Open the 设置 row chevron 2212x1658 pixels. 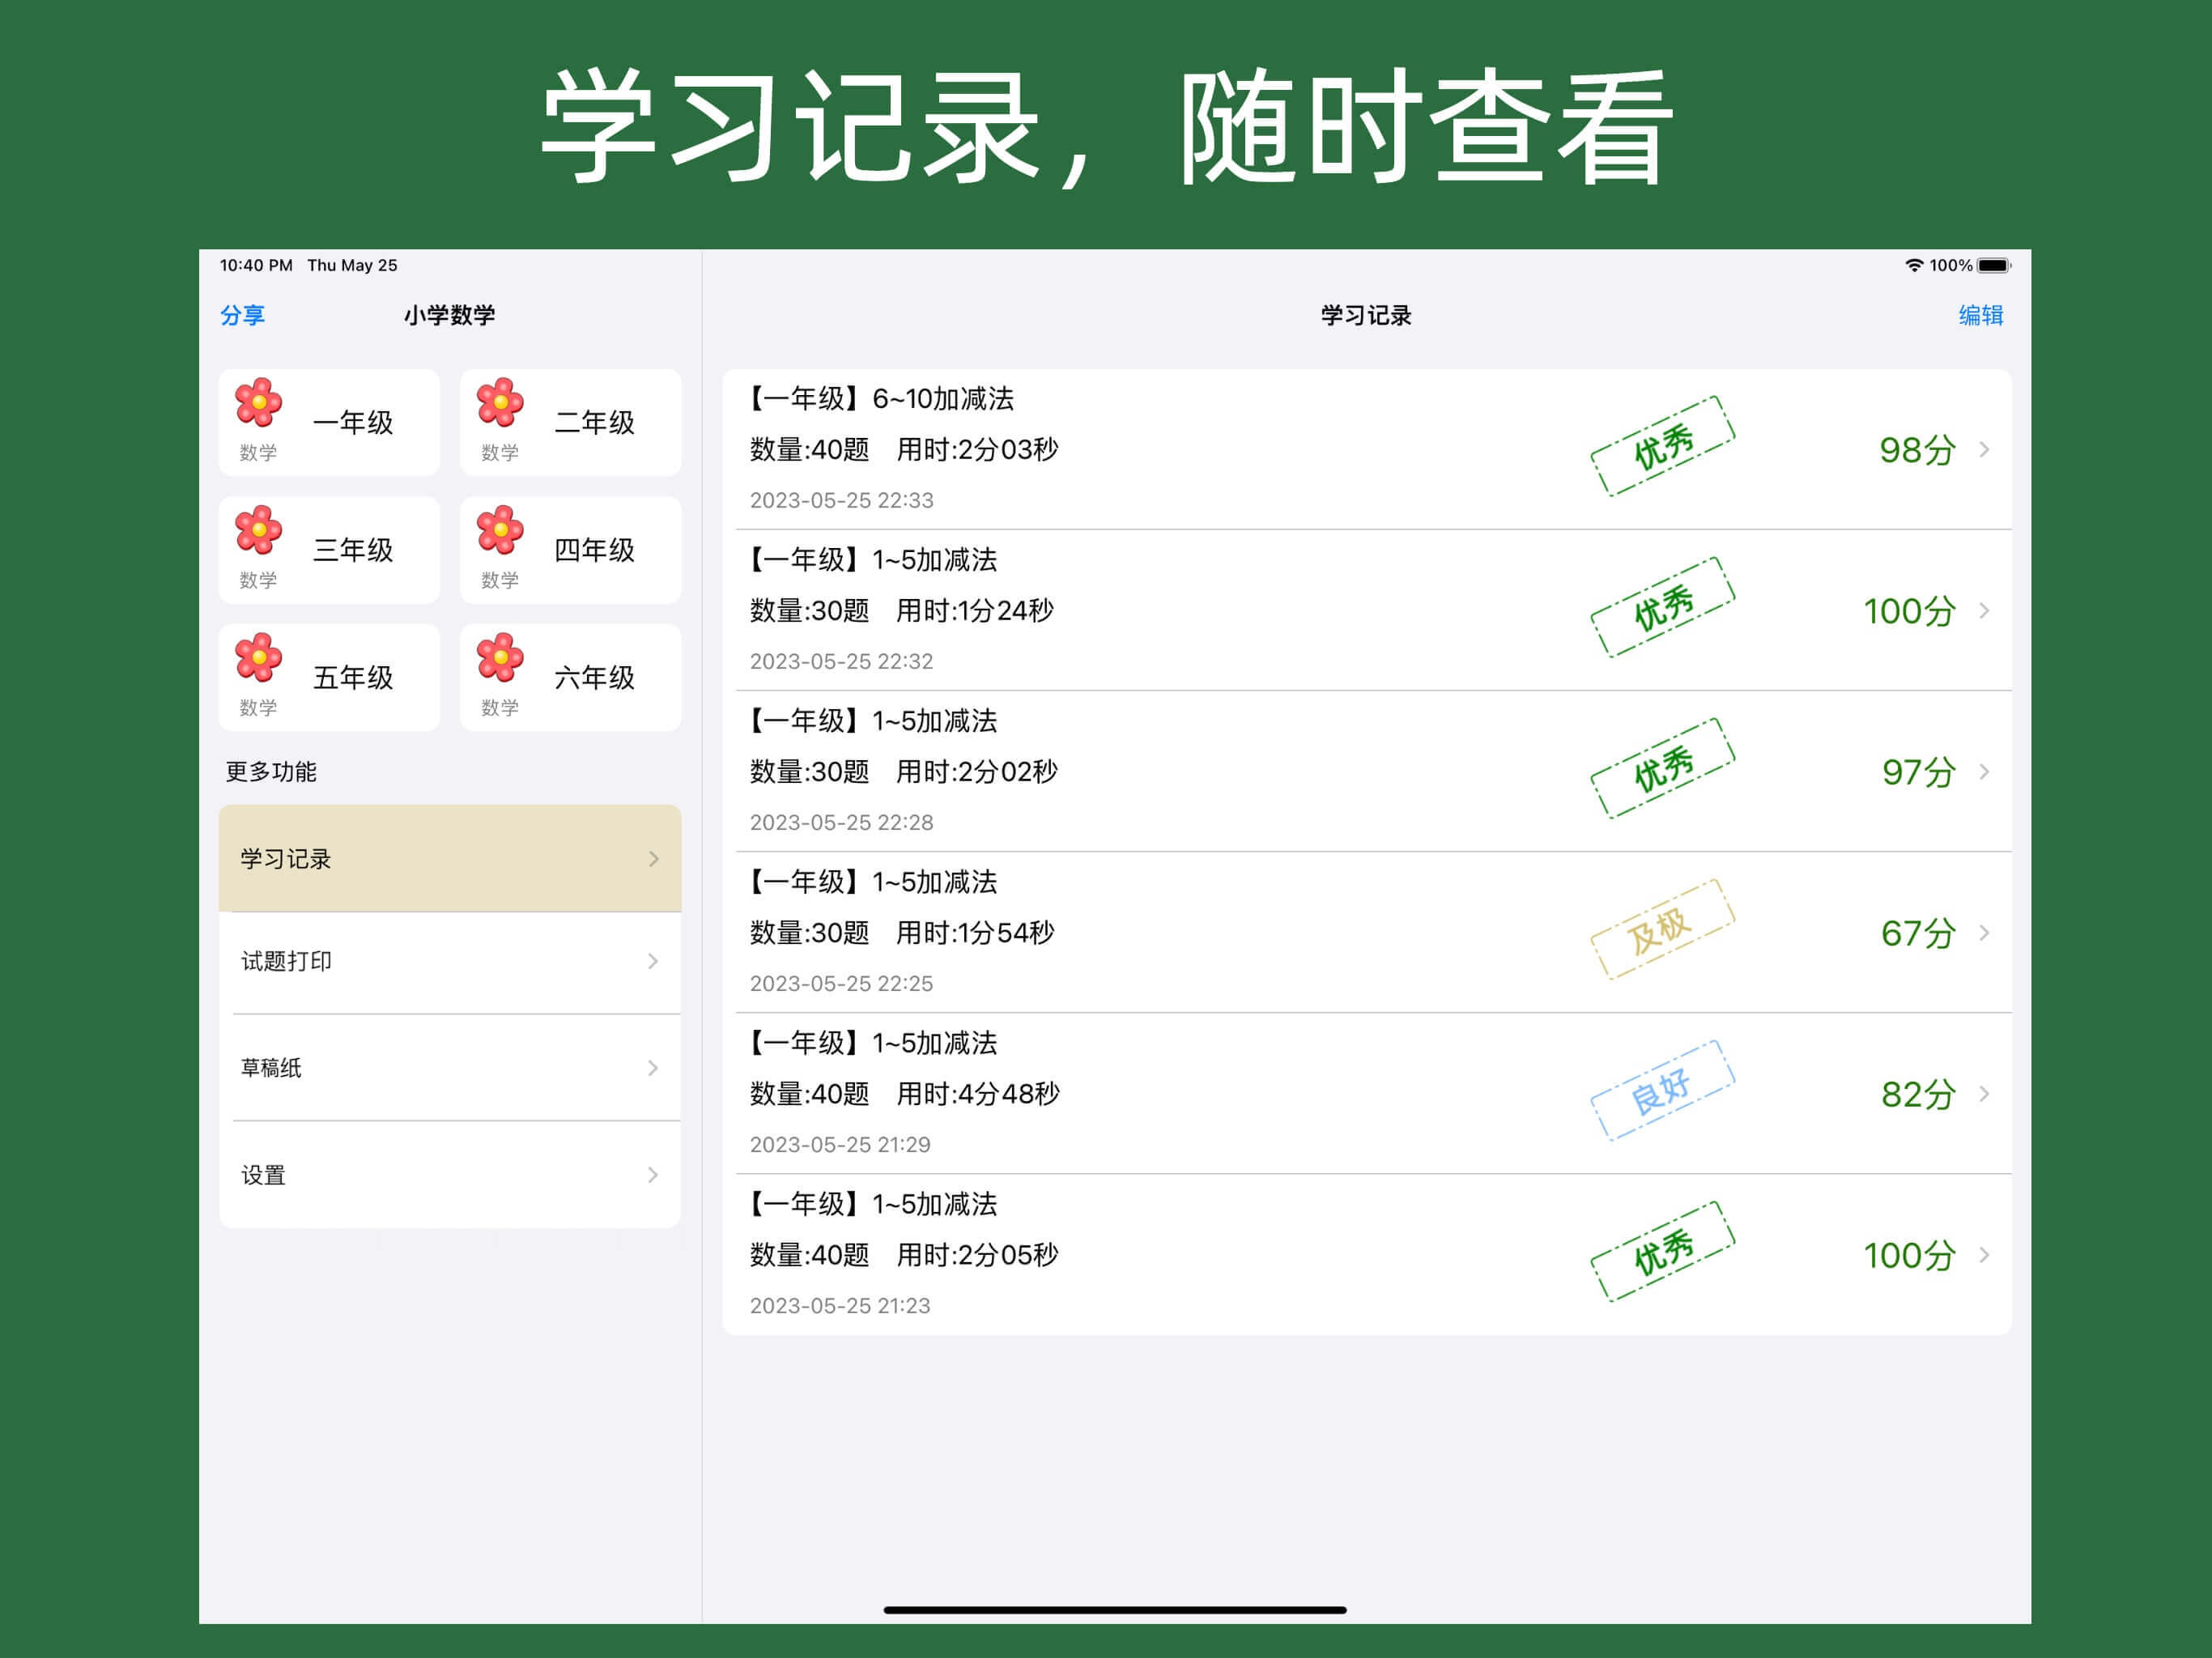click(653, 1175)
